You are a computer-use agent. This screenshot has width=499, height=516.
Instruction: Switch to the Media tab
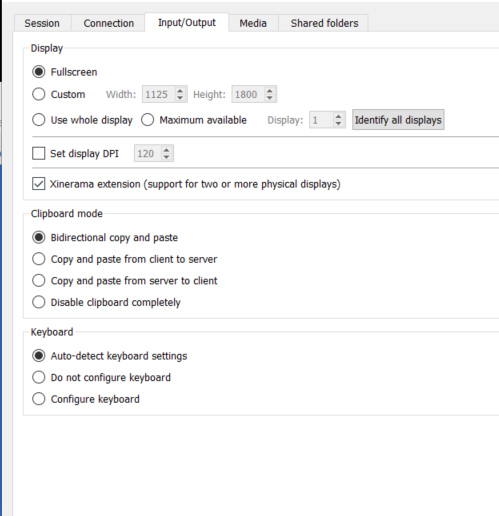point(253,23)
